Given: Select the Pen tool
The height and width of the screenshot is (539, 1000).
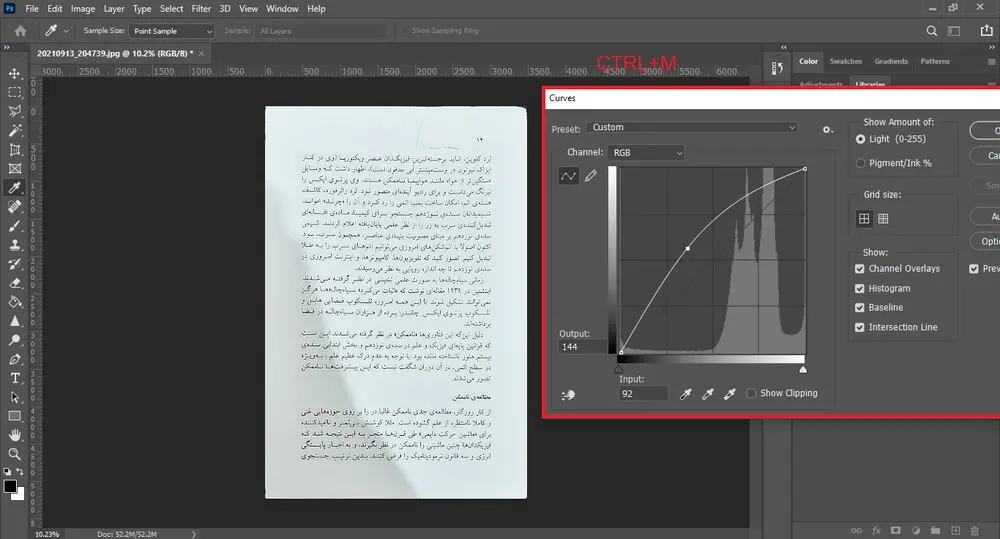Looking at the screenshot, I should pos(15,359).
